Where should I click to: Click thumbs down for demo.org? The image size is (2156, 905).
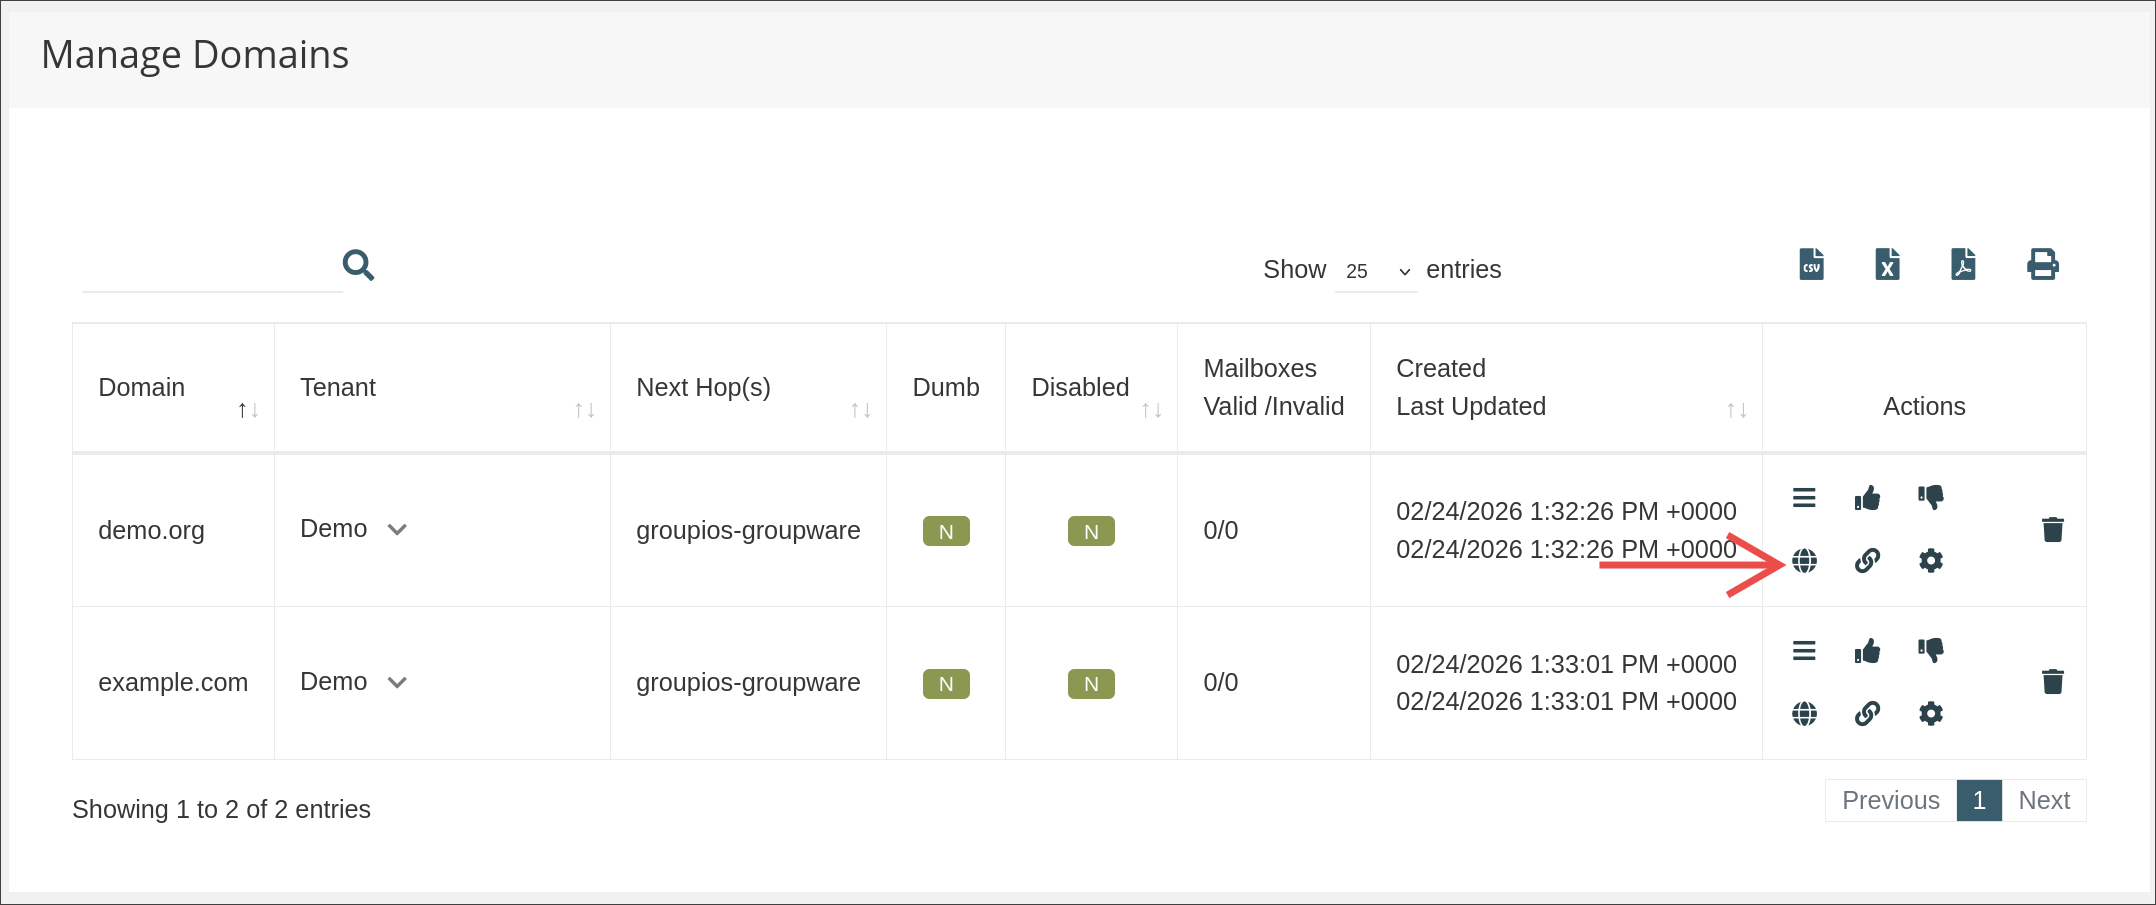[x=1930, y=498]
